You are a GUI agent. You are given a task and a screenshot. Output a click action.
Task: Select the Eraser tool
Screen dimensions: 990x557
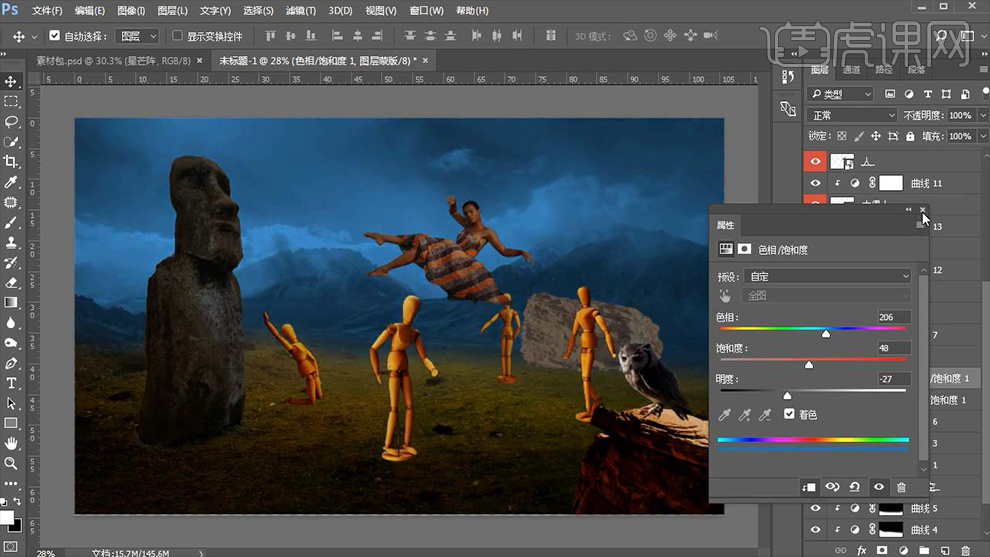(11, 282)
